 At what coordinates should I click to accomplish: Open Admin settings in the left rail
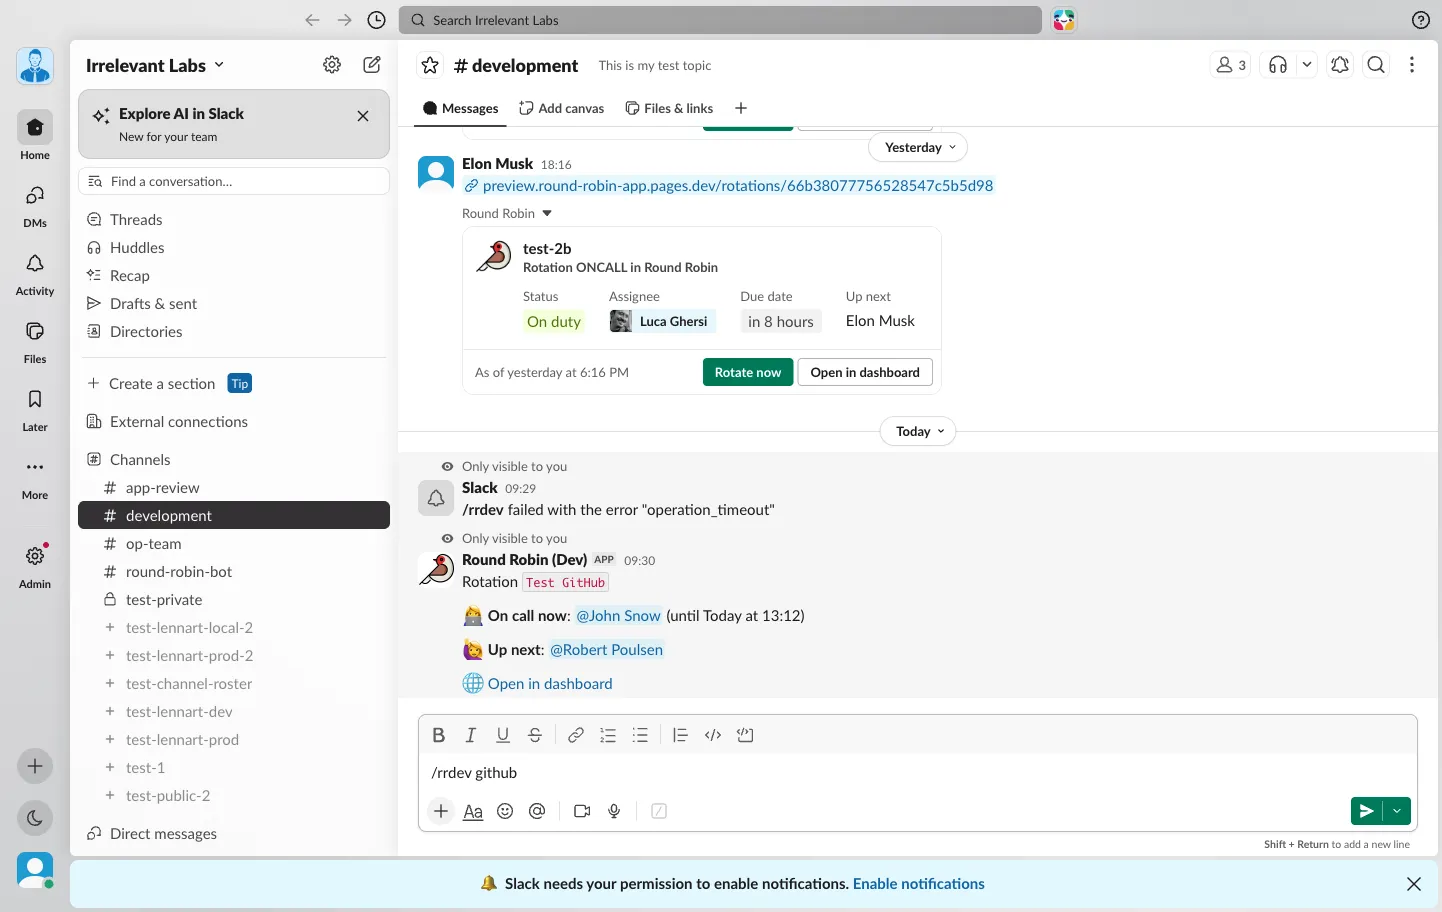coord(35,565)
